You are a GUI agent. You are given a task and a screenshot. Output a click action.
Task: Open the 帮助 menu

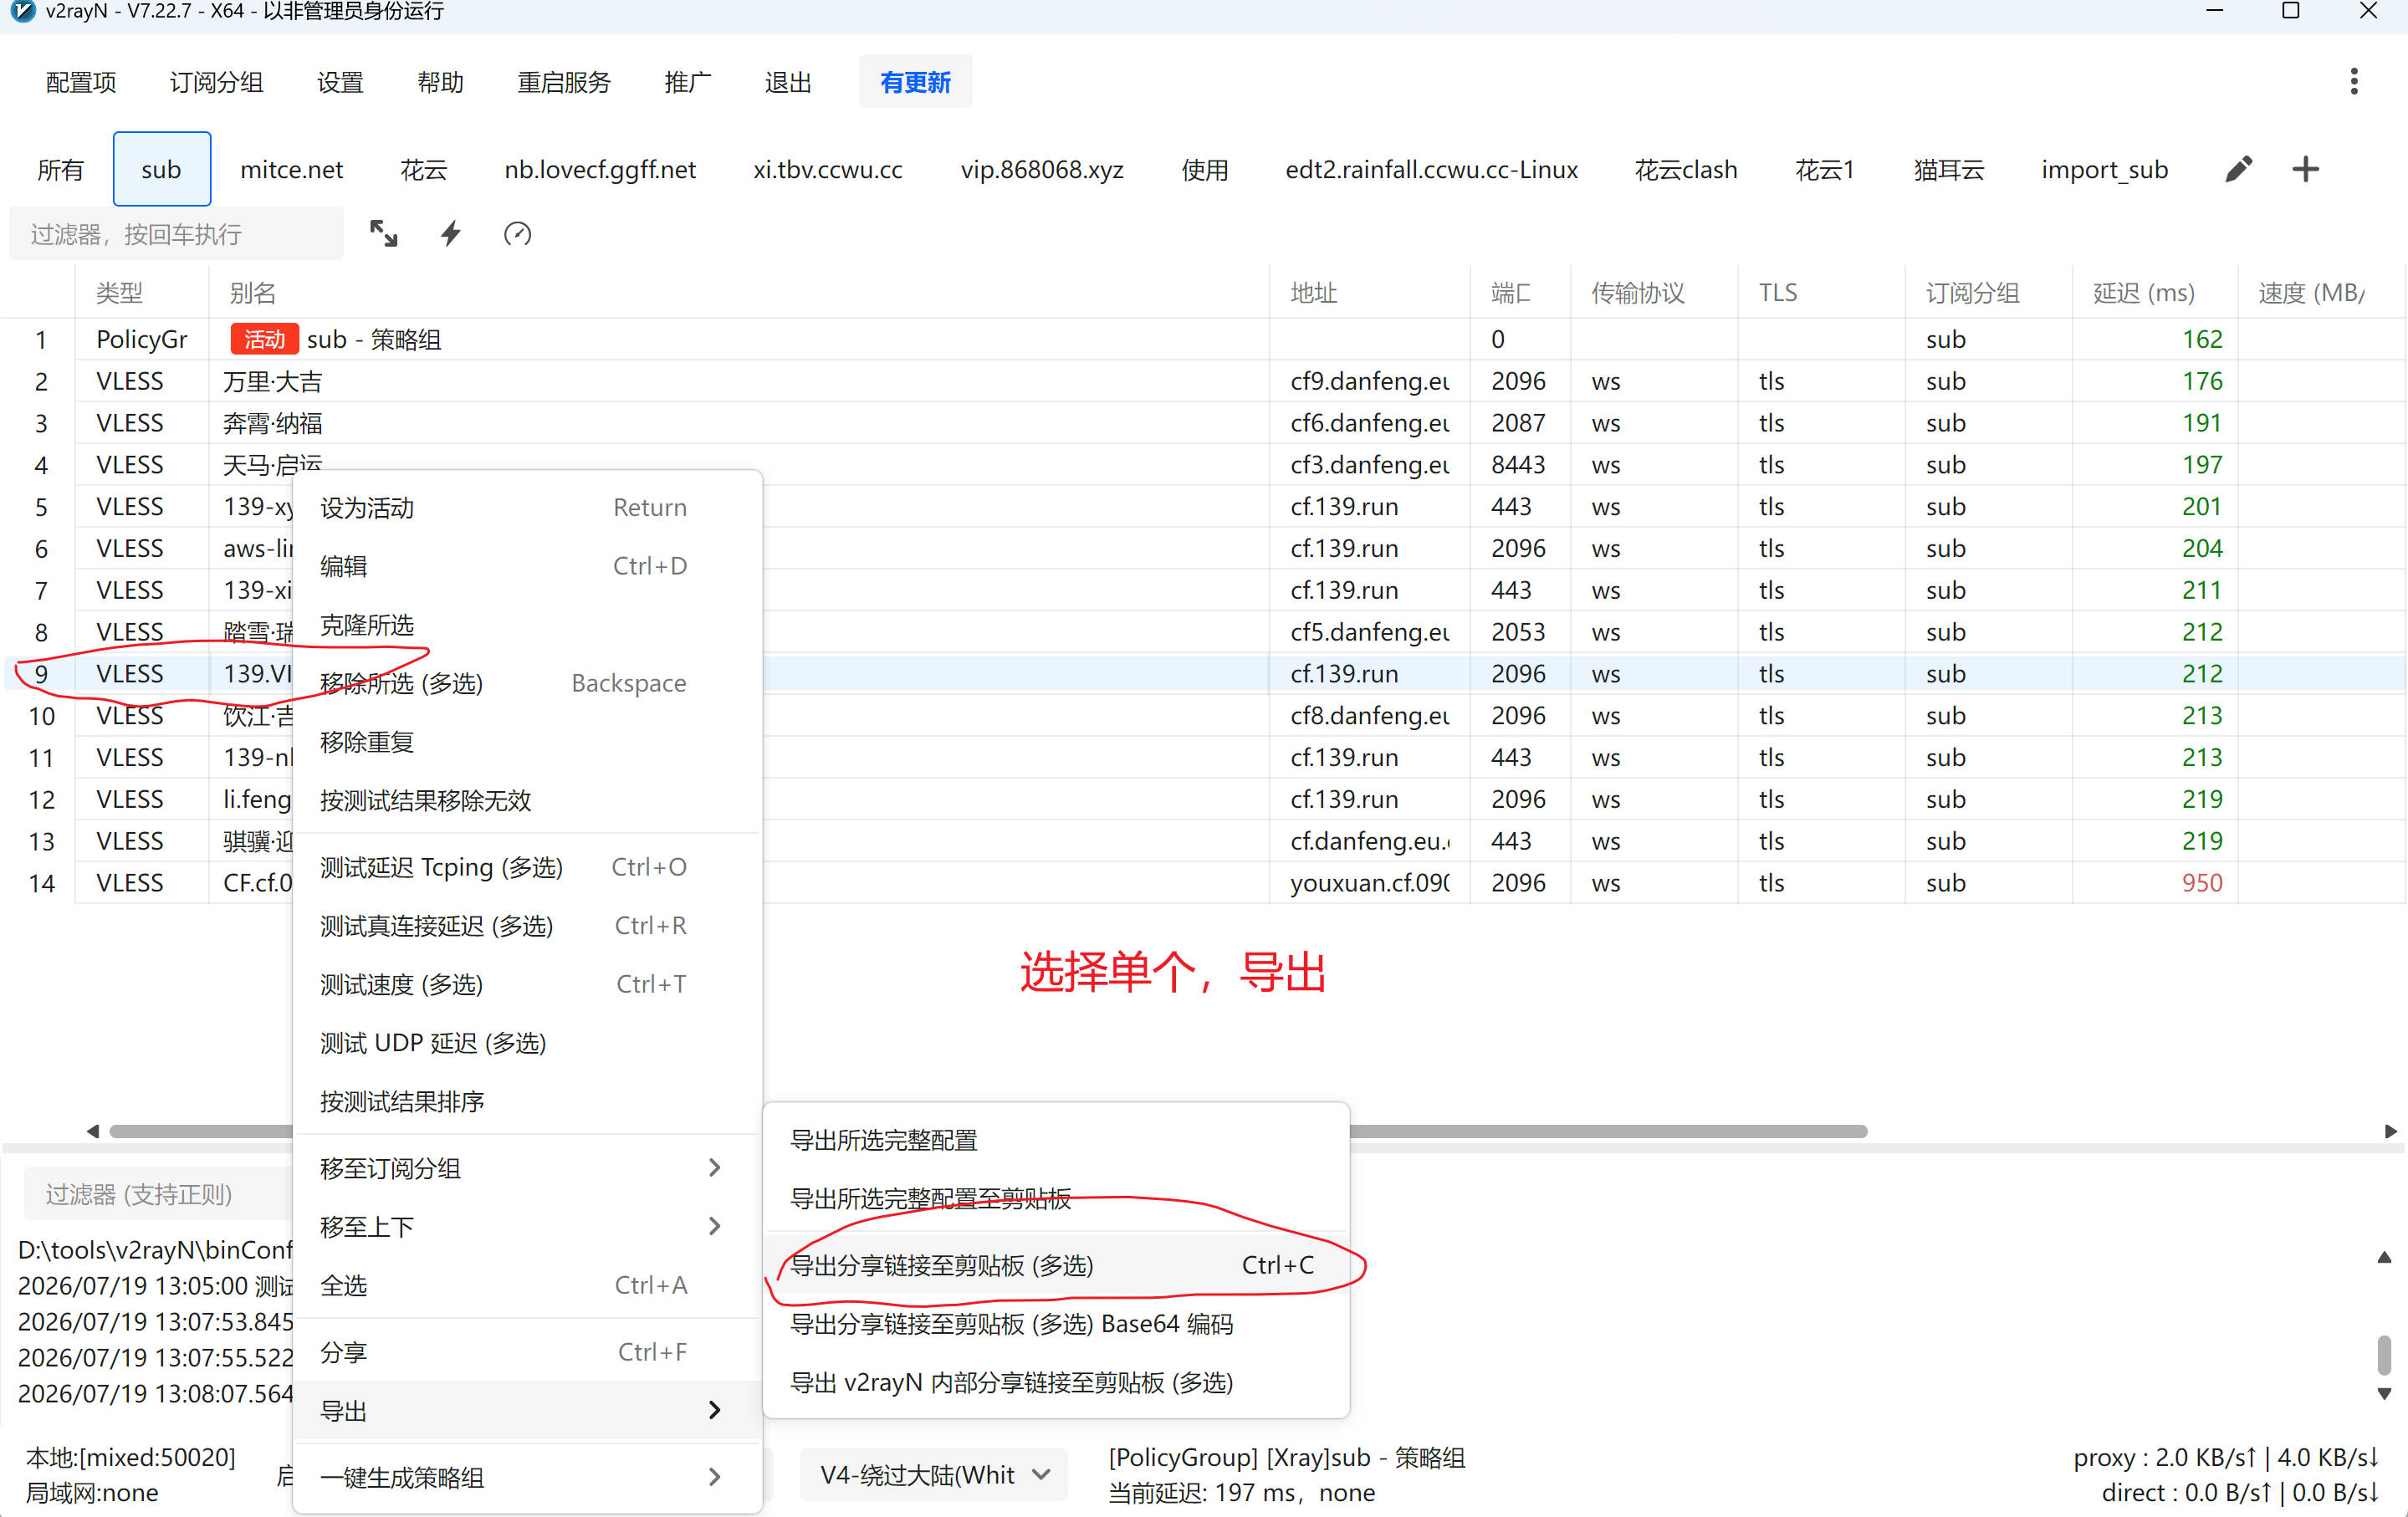coord(440,82)
